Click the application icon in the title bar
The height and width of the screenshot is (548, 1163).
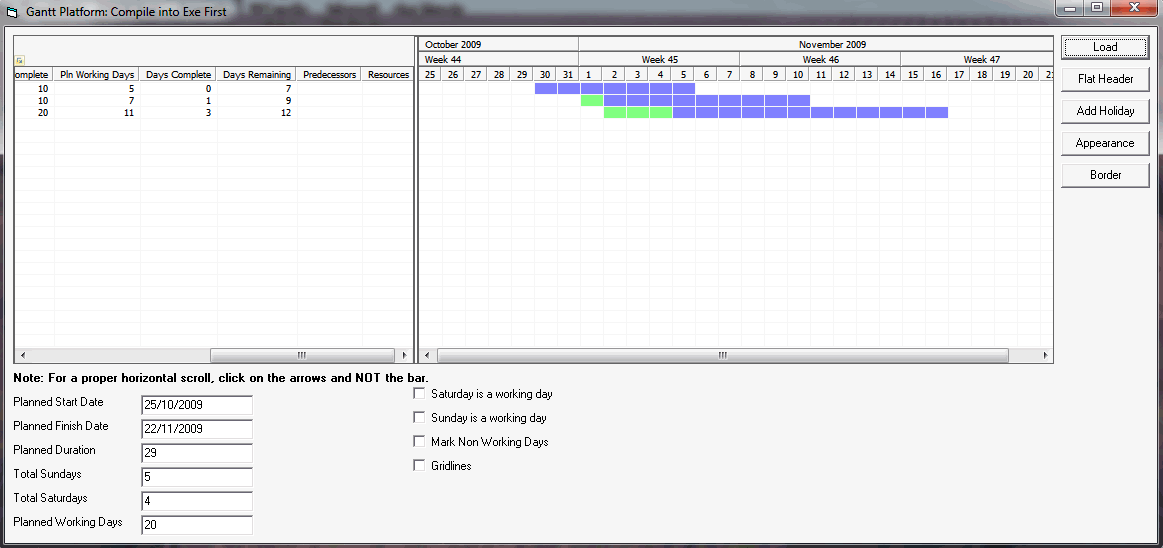point(13,12)
